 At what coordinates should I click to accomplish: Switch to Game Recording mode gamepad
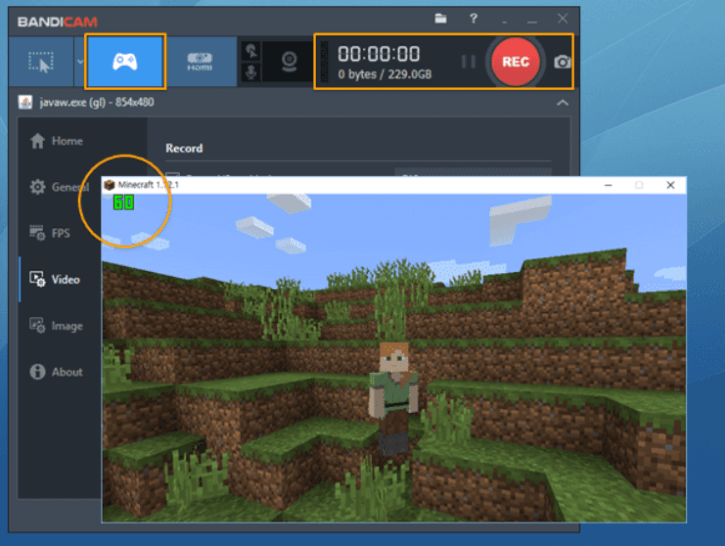(x=125, y=61)
